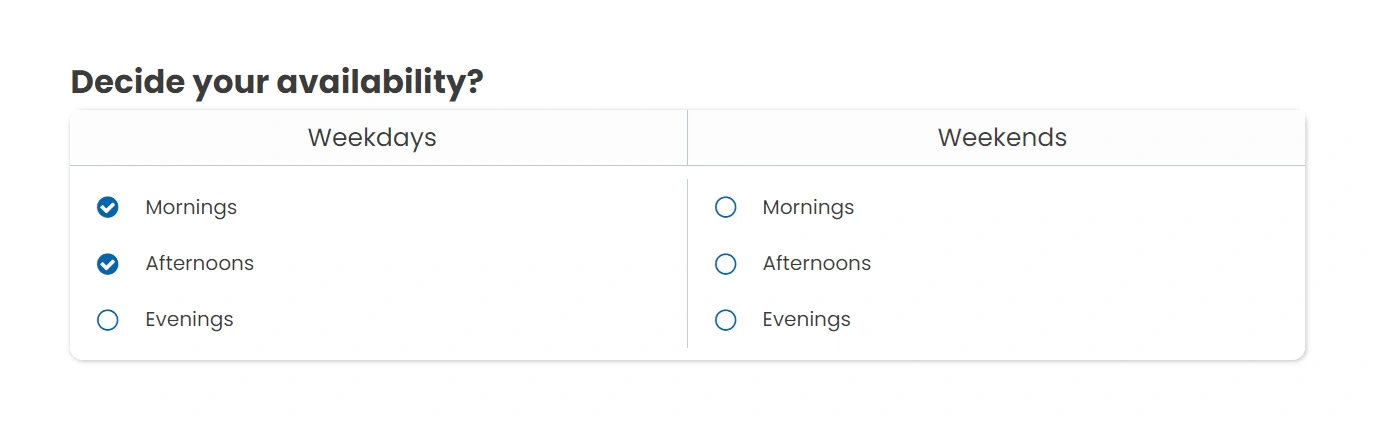The width and height of the screenshot is (1376, 423).
Task: Click the Evenings label under Weekends
Action: [806, 320]
